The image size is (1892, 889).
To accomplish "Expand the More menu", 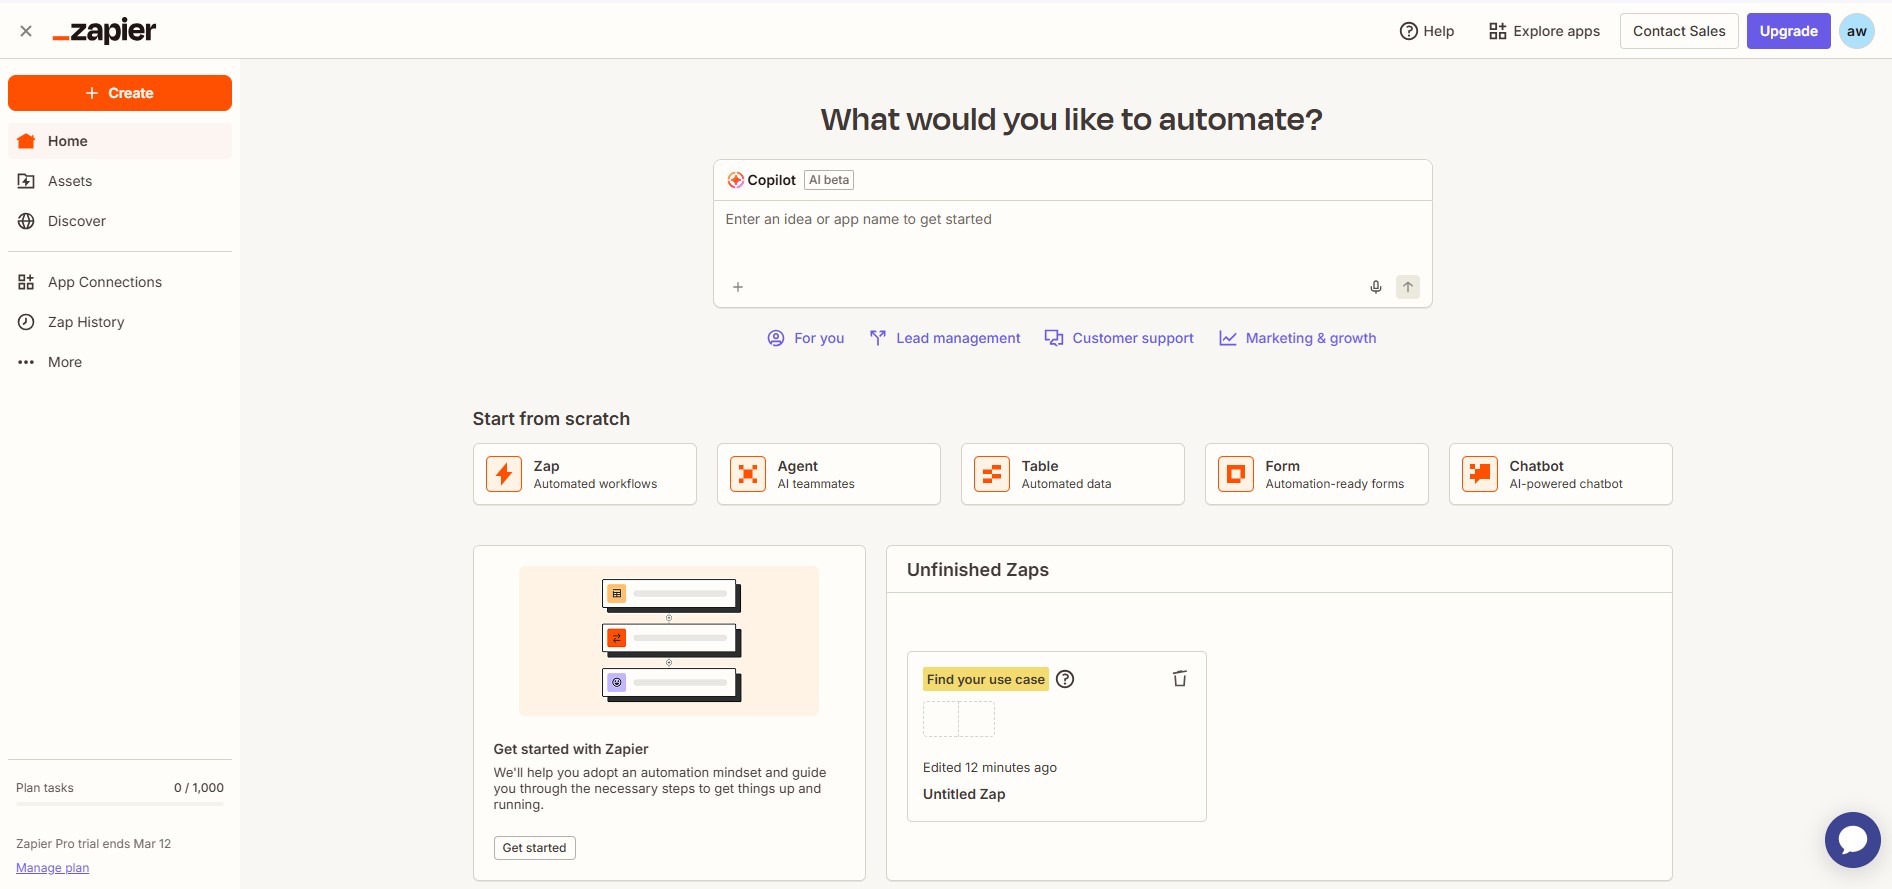I will (120, 362).
